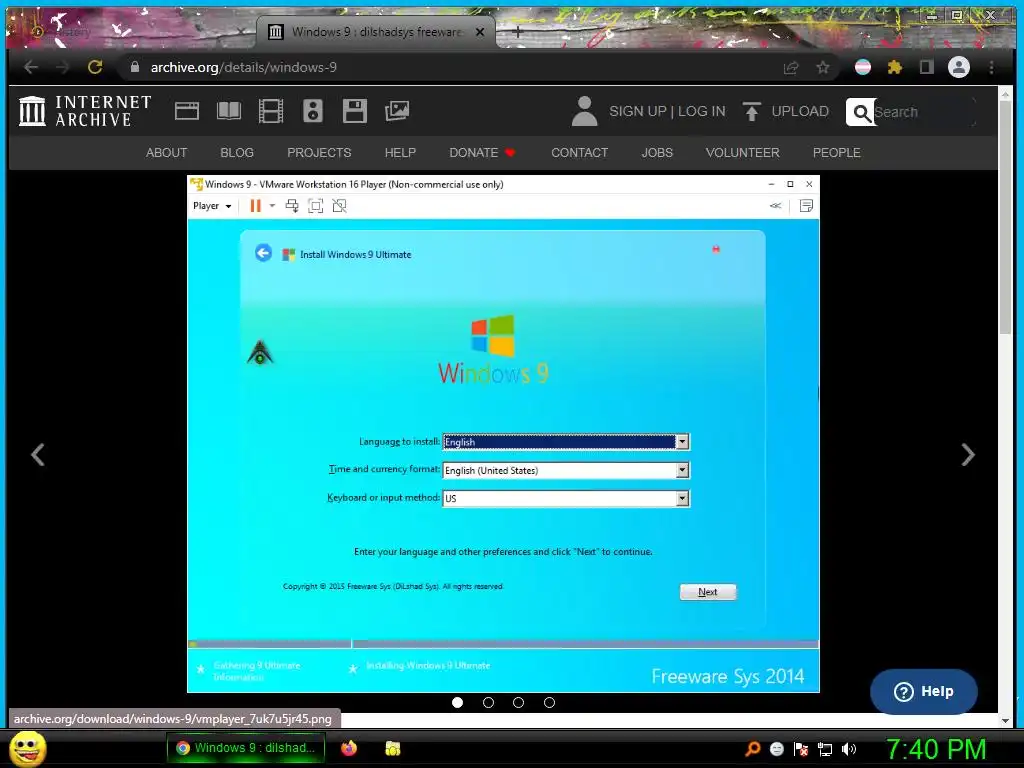
Task: Click the Next button in installer
Action: coord(708,592)
